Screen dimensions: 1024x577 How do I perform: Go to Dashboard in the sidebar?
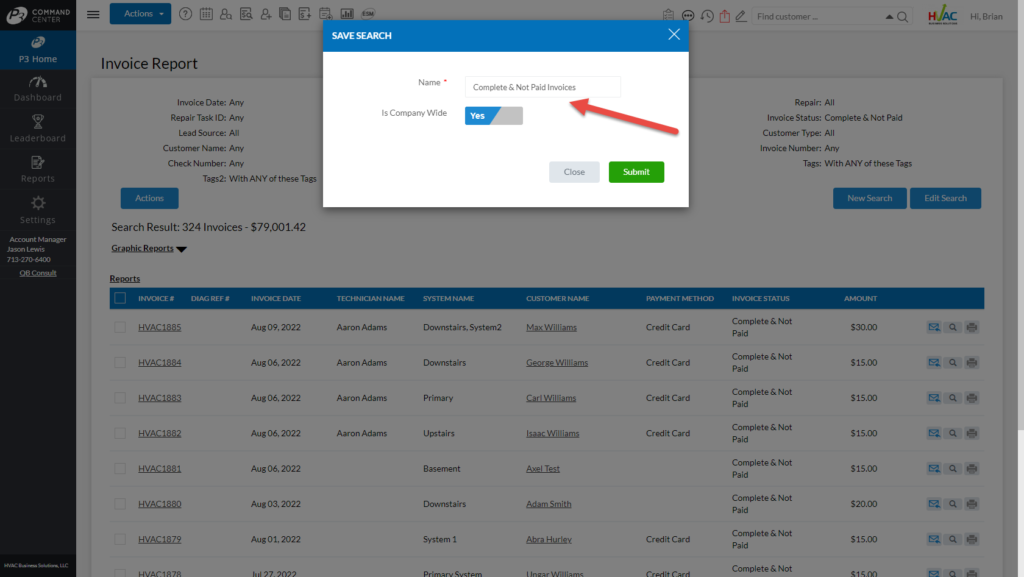tap(37, 88)
